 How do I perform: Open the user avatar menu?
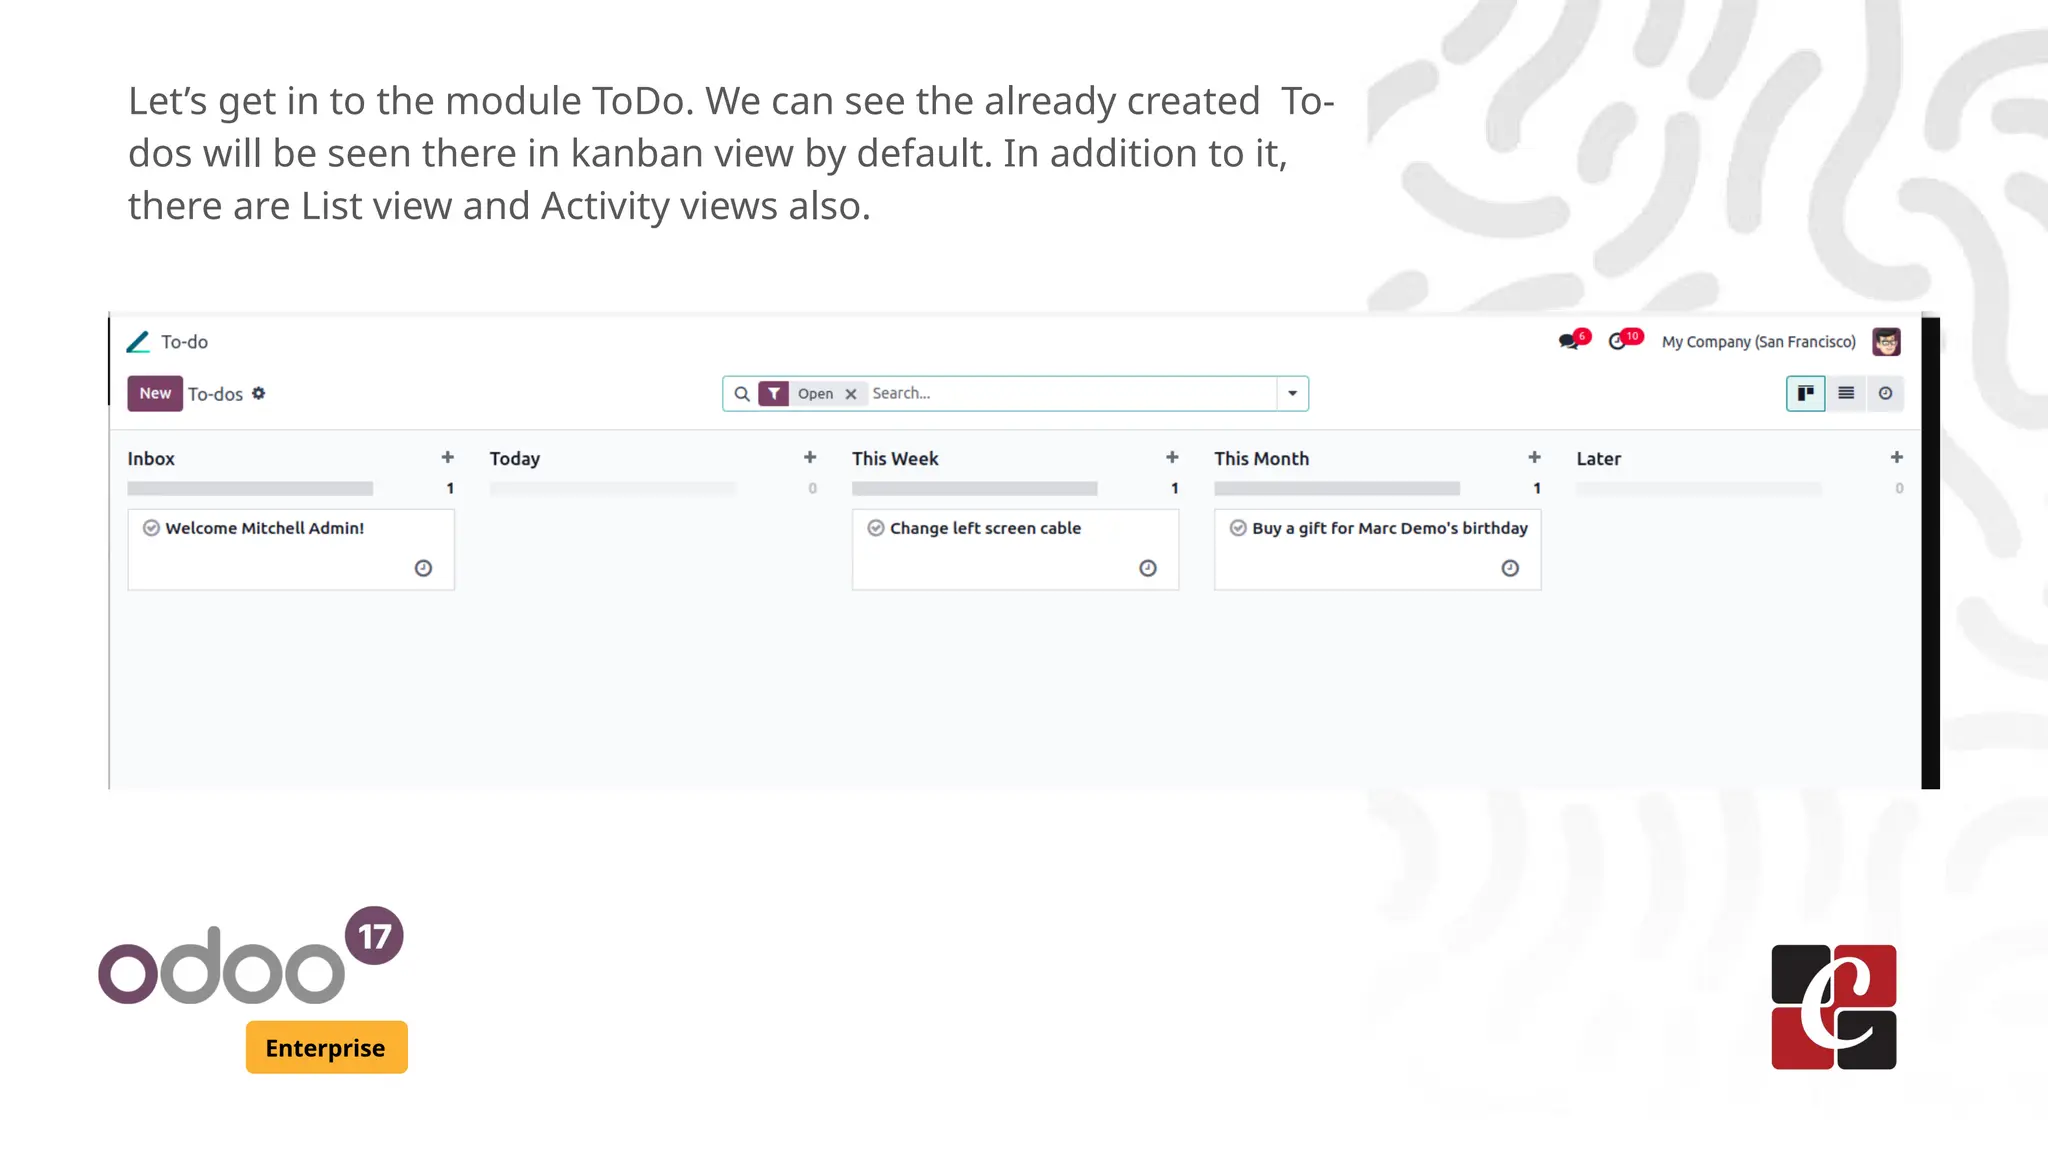[1886, 342]
